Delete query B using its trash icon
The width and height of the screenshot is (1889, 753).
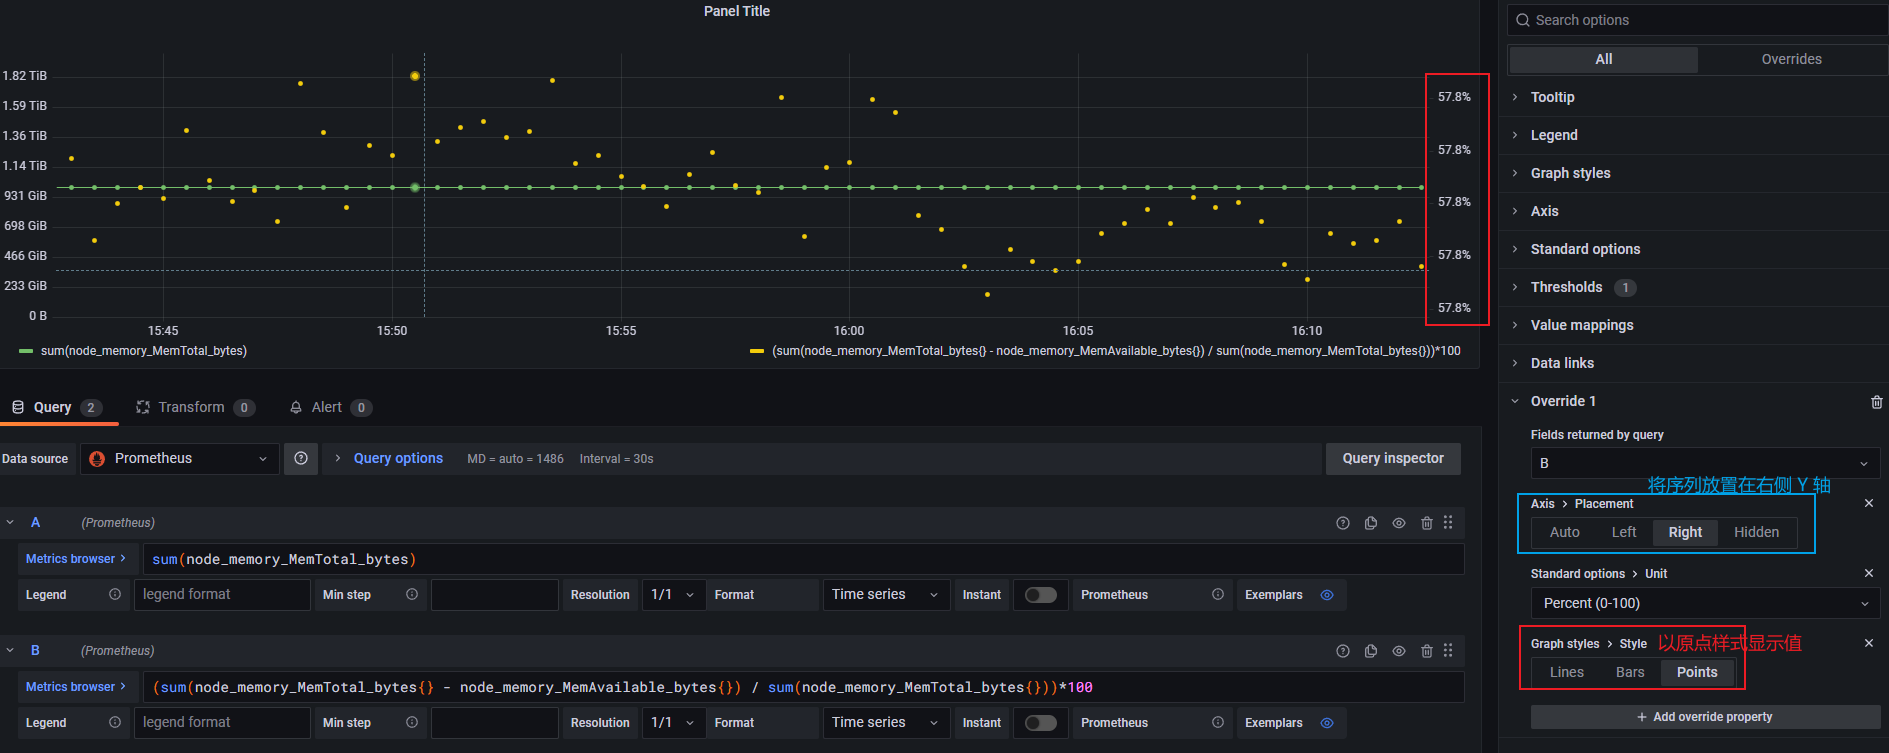(1426, 651)
